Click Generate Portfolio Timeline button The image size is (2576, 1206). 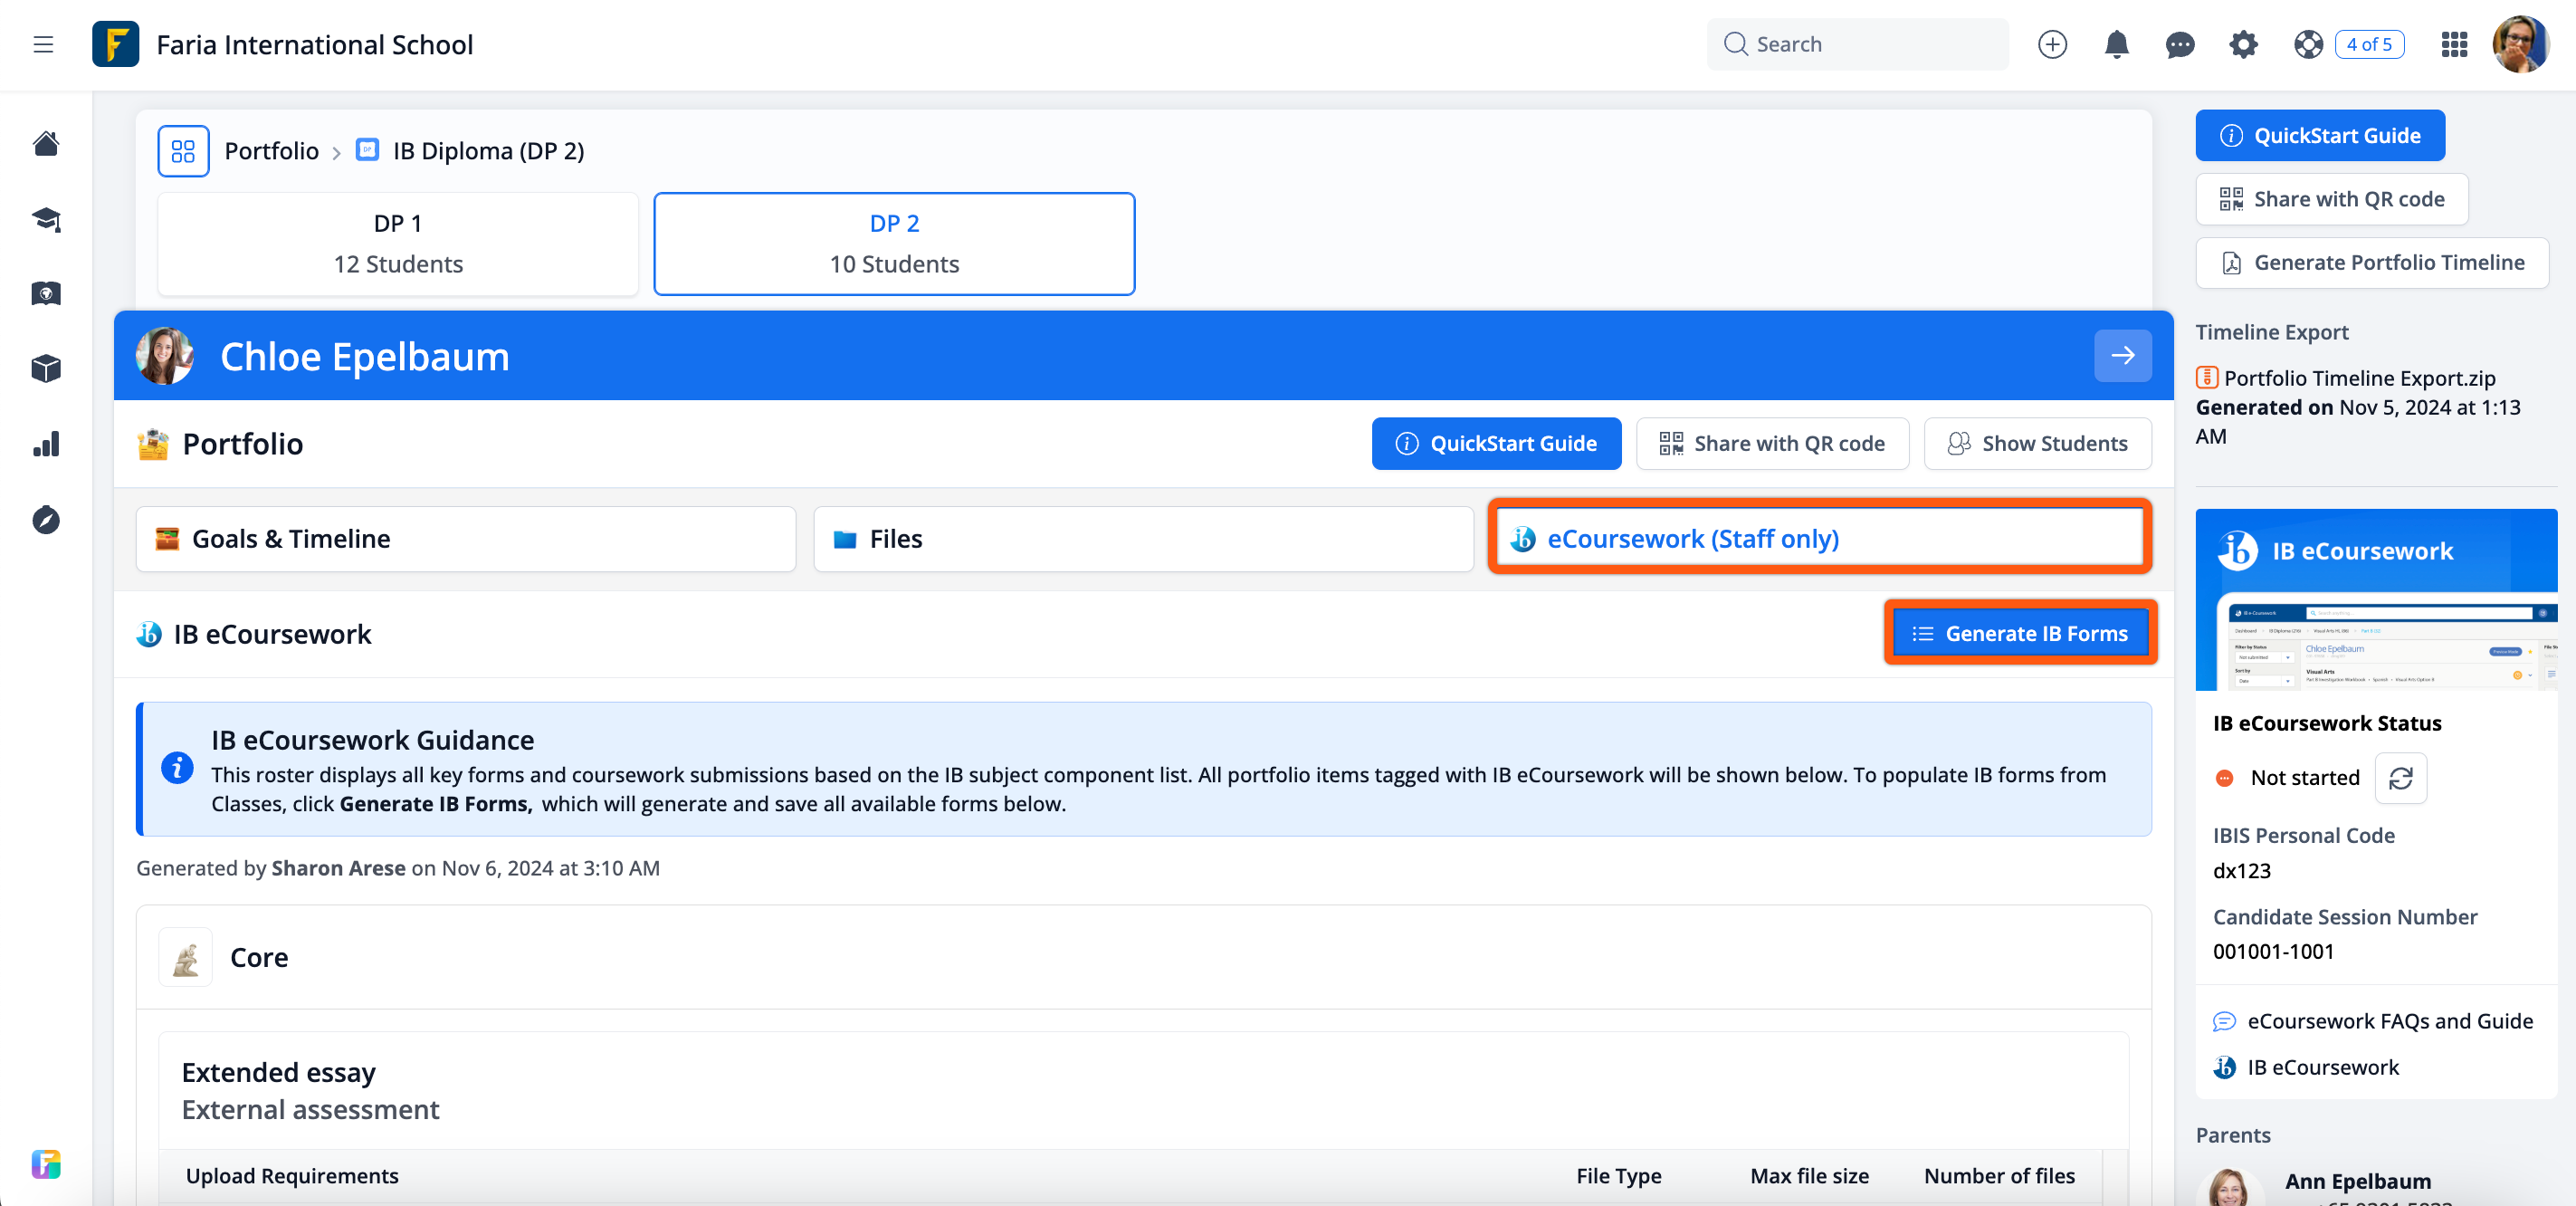pos(2372,262)
